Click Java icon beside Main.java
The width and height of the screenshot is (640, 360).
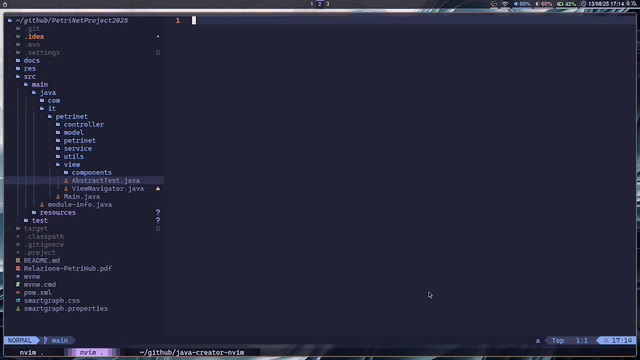click(x=58, y=196)
